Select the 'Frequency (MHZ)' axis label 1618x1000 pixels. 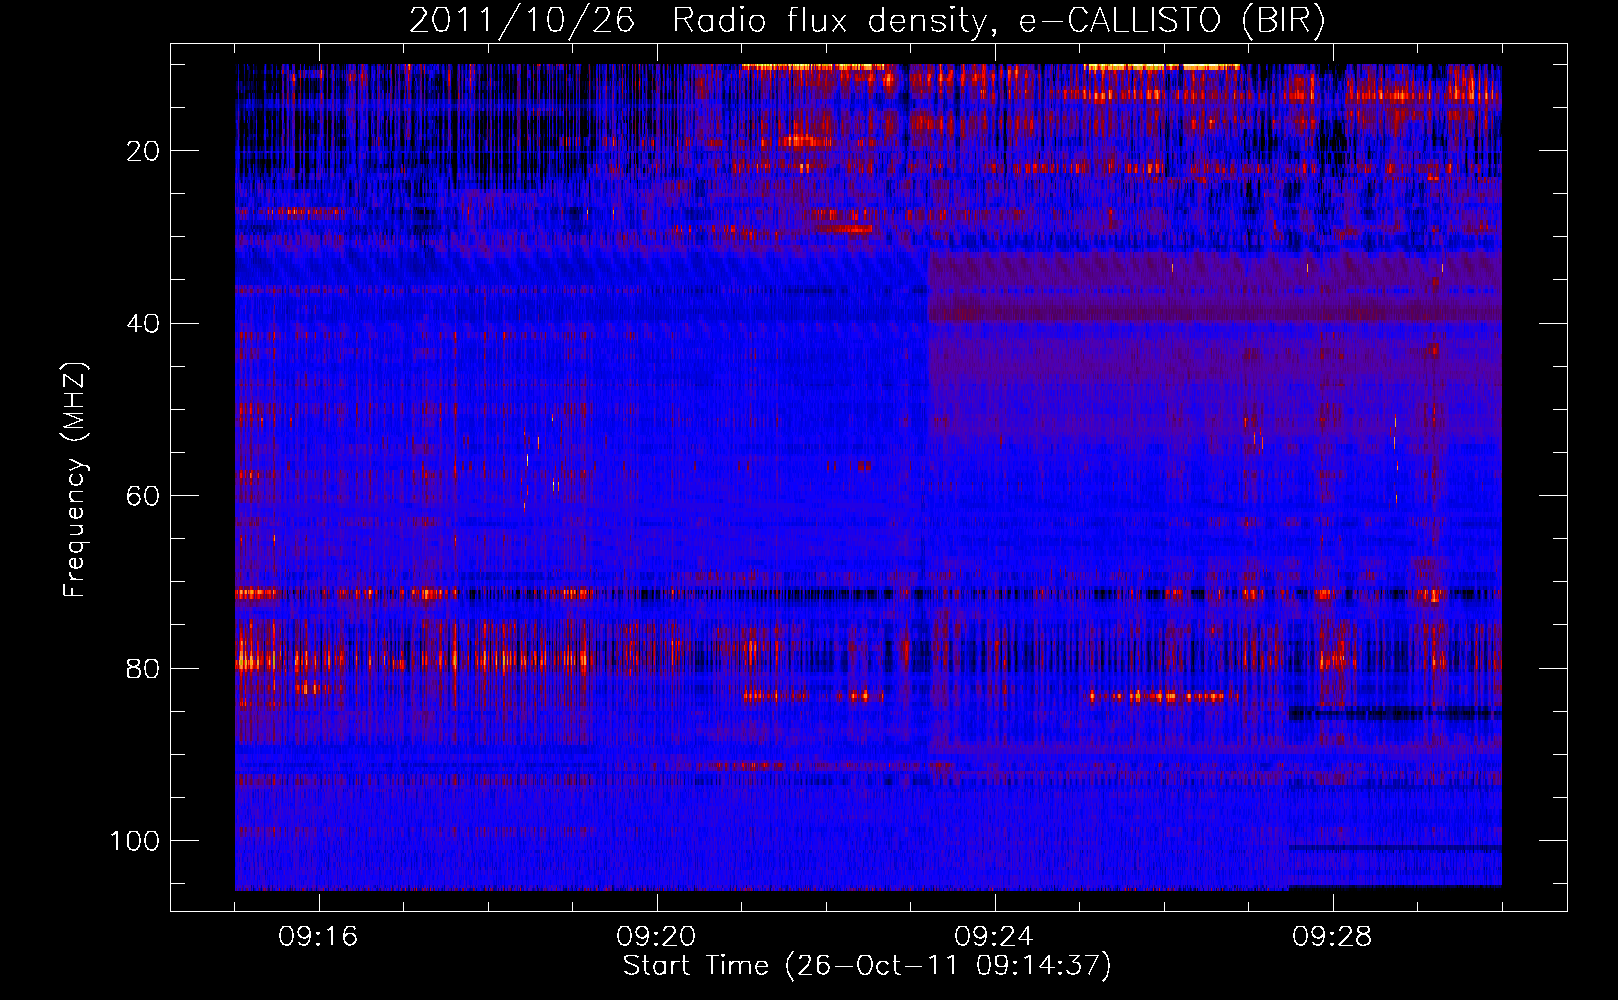point(75,480)
